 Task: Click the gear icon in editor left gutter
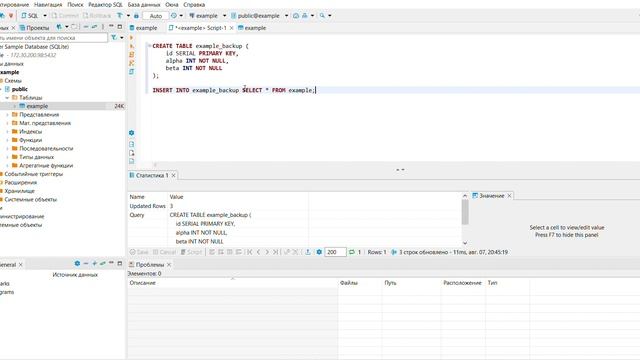pyautogui.click(x=131, y=133)
